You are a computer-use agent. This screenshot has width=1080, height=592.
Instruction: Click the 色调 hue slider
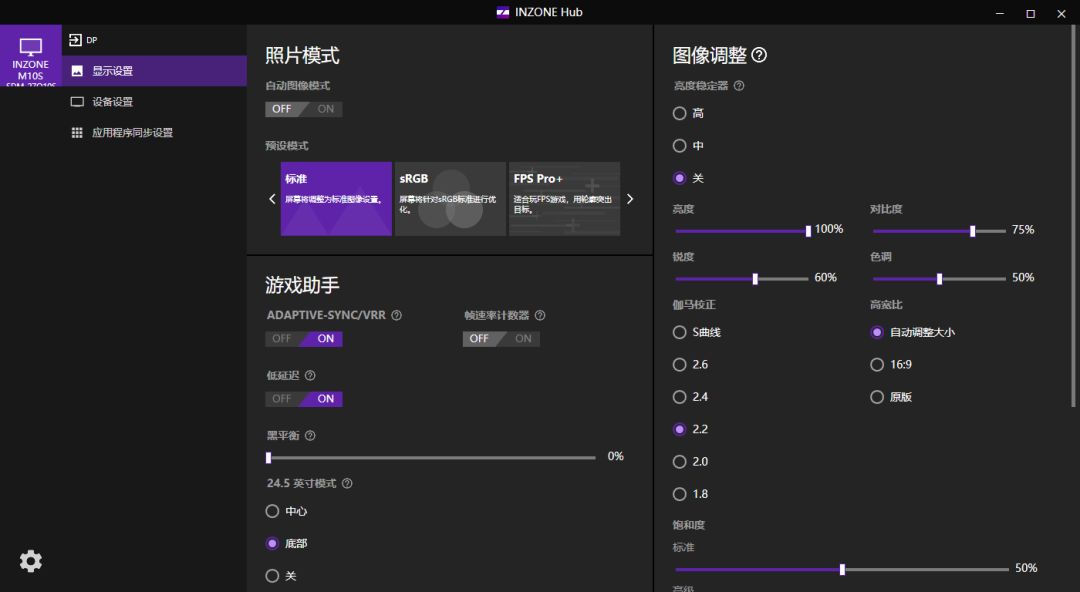939,279
